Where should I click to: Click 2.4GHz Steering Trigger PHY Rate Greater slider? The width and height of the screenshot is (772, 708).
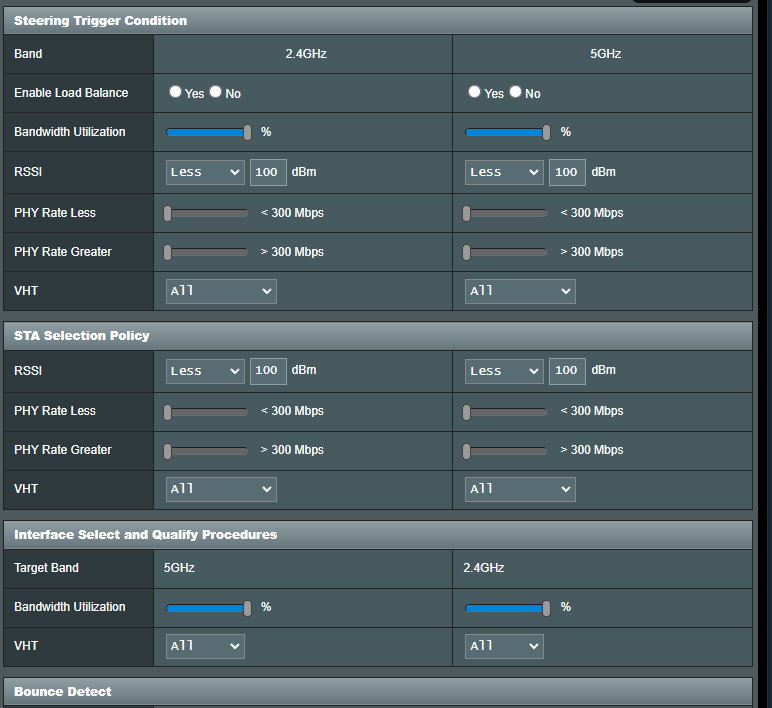(x=206, y=252)
